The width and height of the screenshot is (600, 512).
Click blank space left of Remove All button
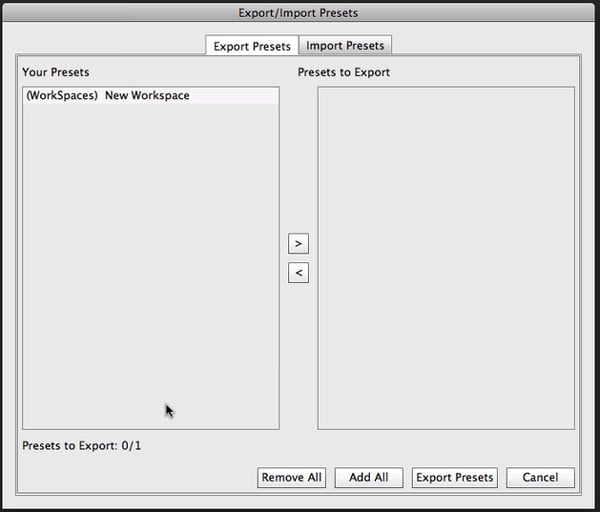pos(140,478)
